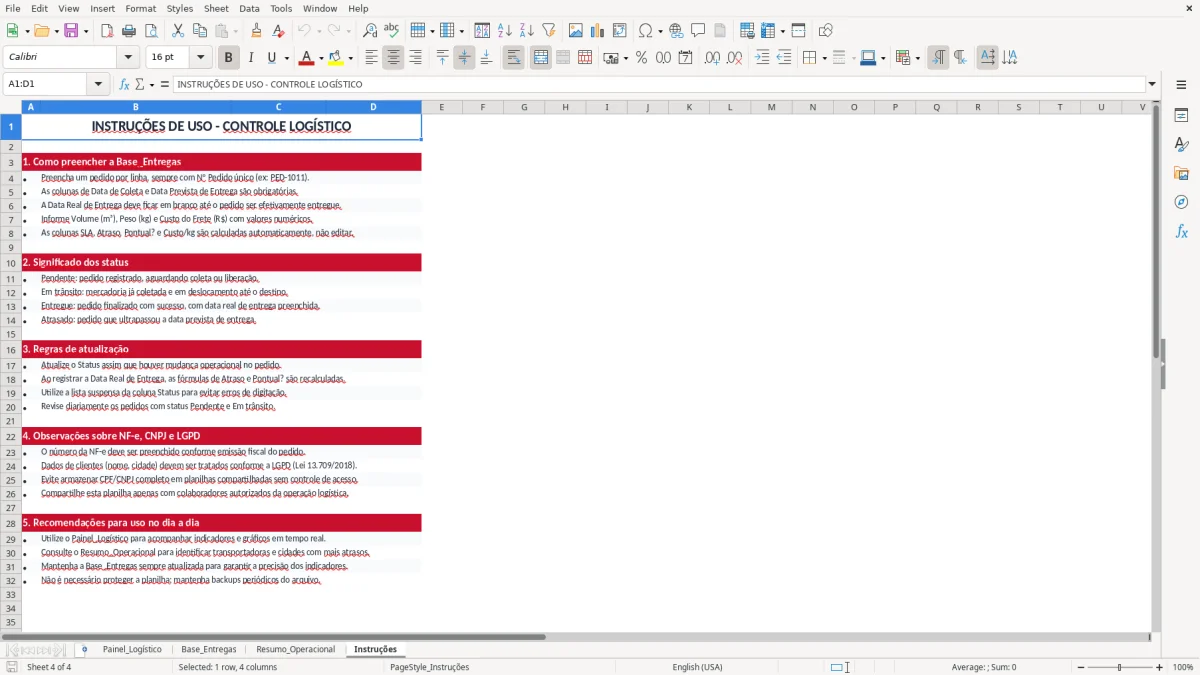Adjust the zoom slider
The height and width of the screenshot is (675, 1200).
tap(1119, 667)
